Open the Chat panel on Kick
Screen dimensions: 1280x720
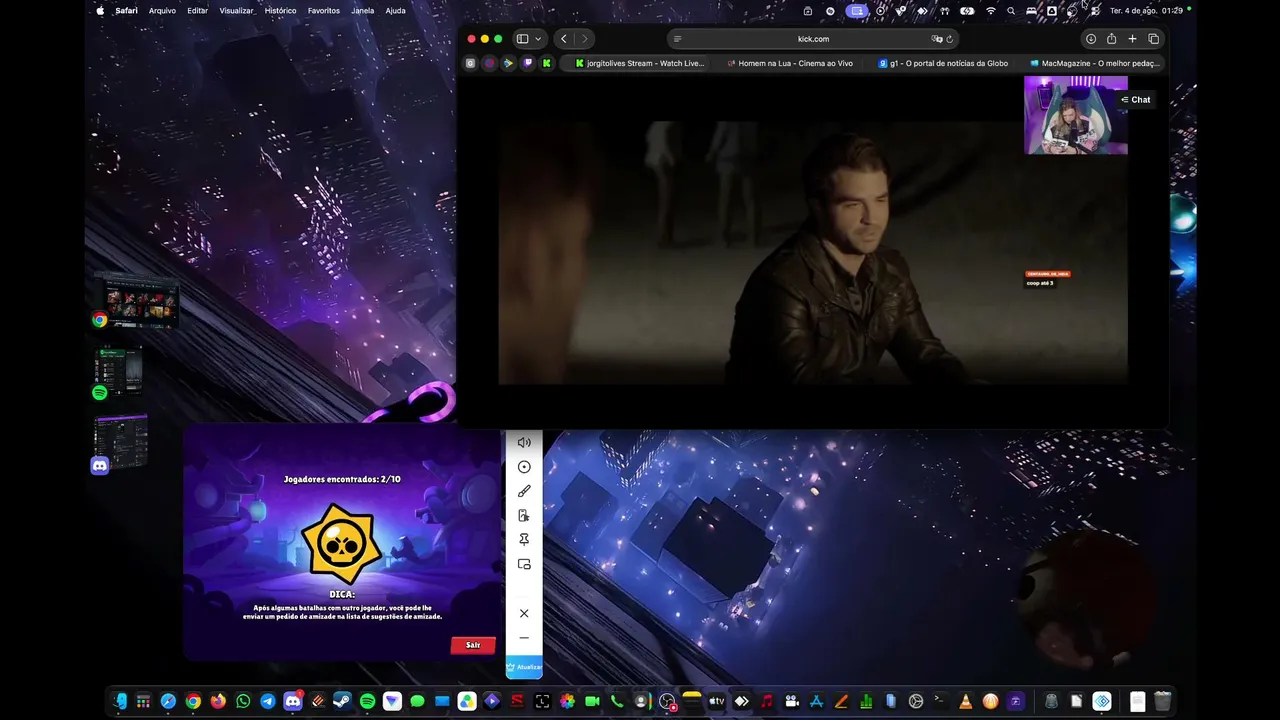pyautogui.click(x=1135, y=100)
